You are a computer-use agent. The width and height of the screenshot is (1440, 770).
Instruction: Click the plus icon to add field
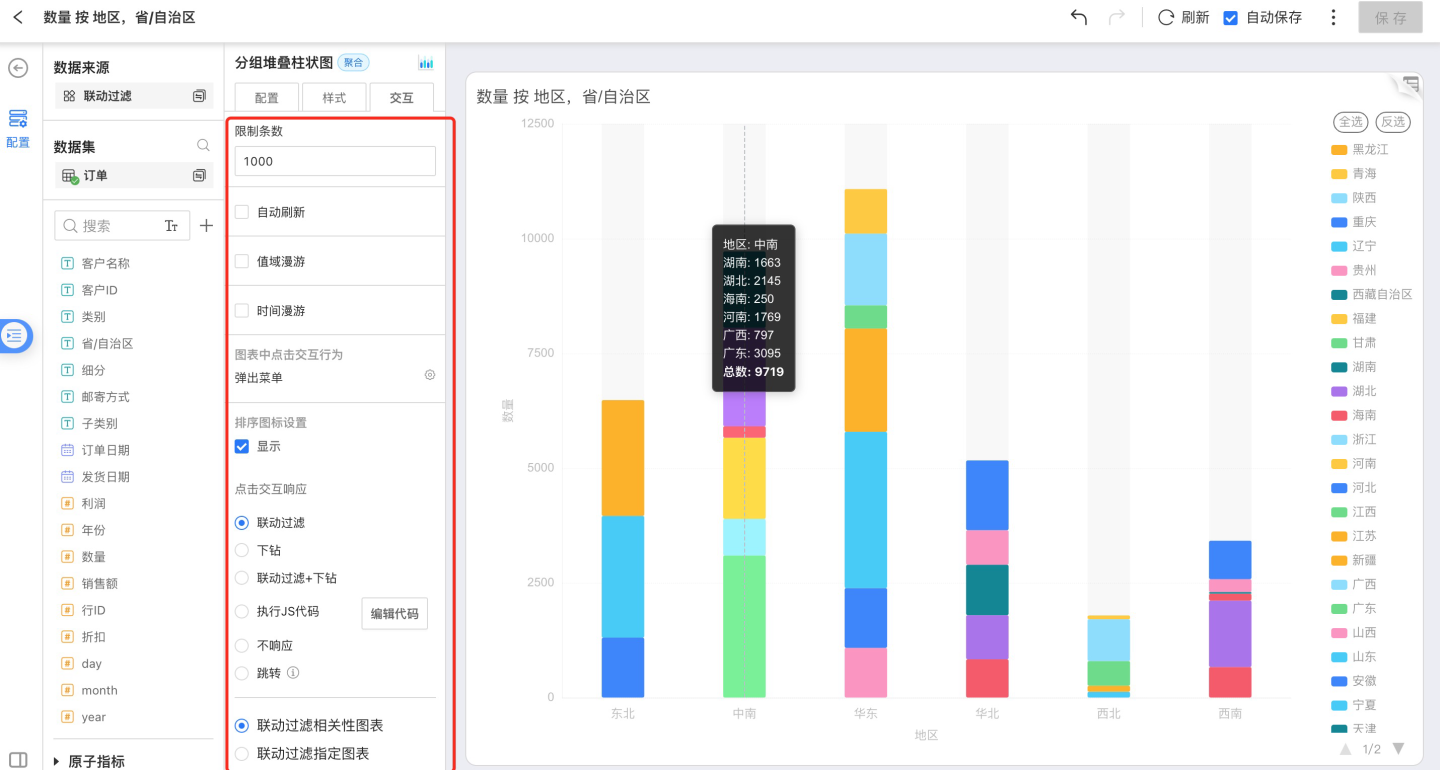click(x=206, y=226)
